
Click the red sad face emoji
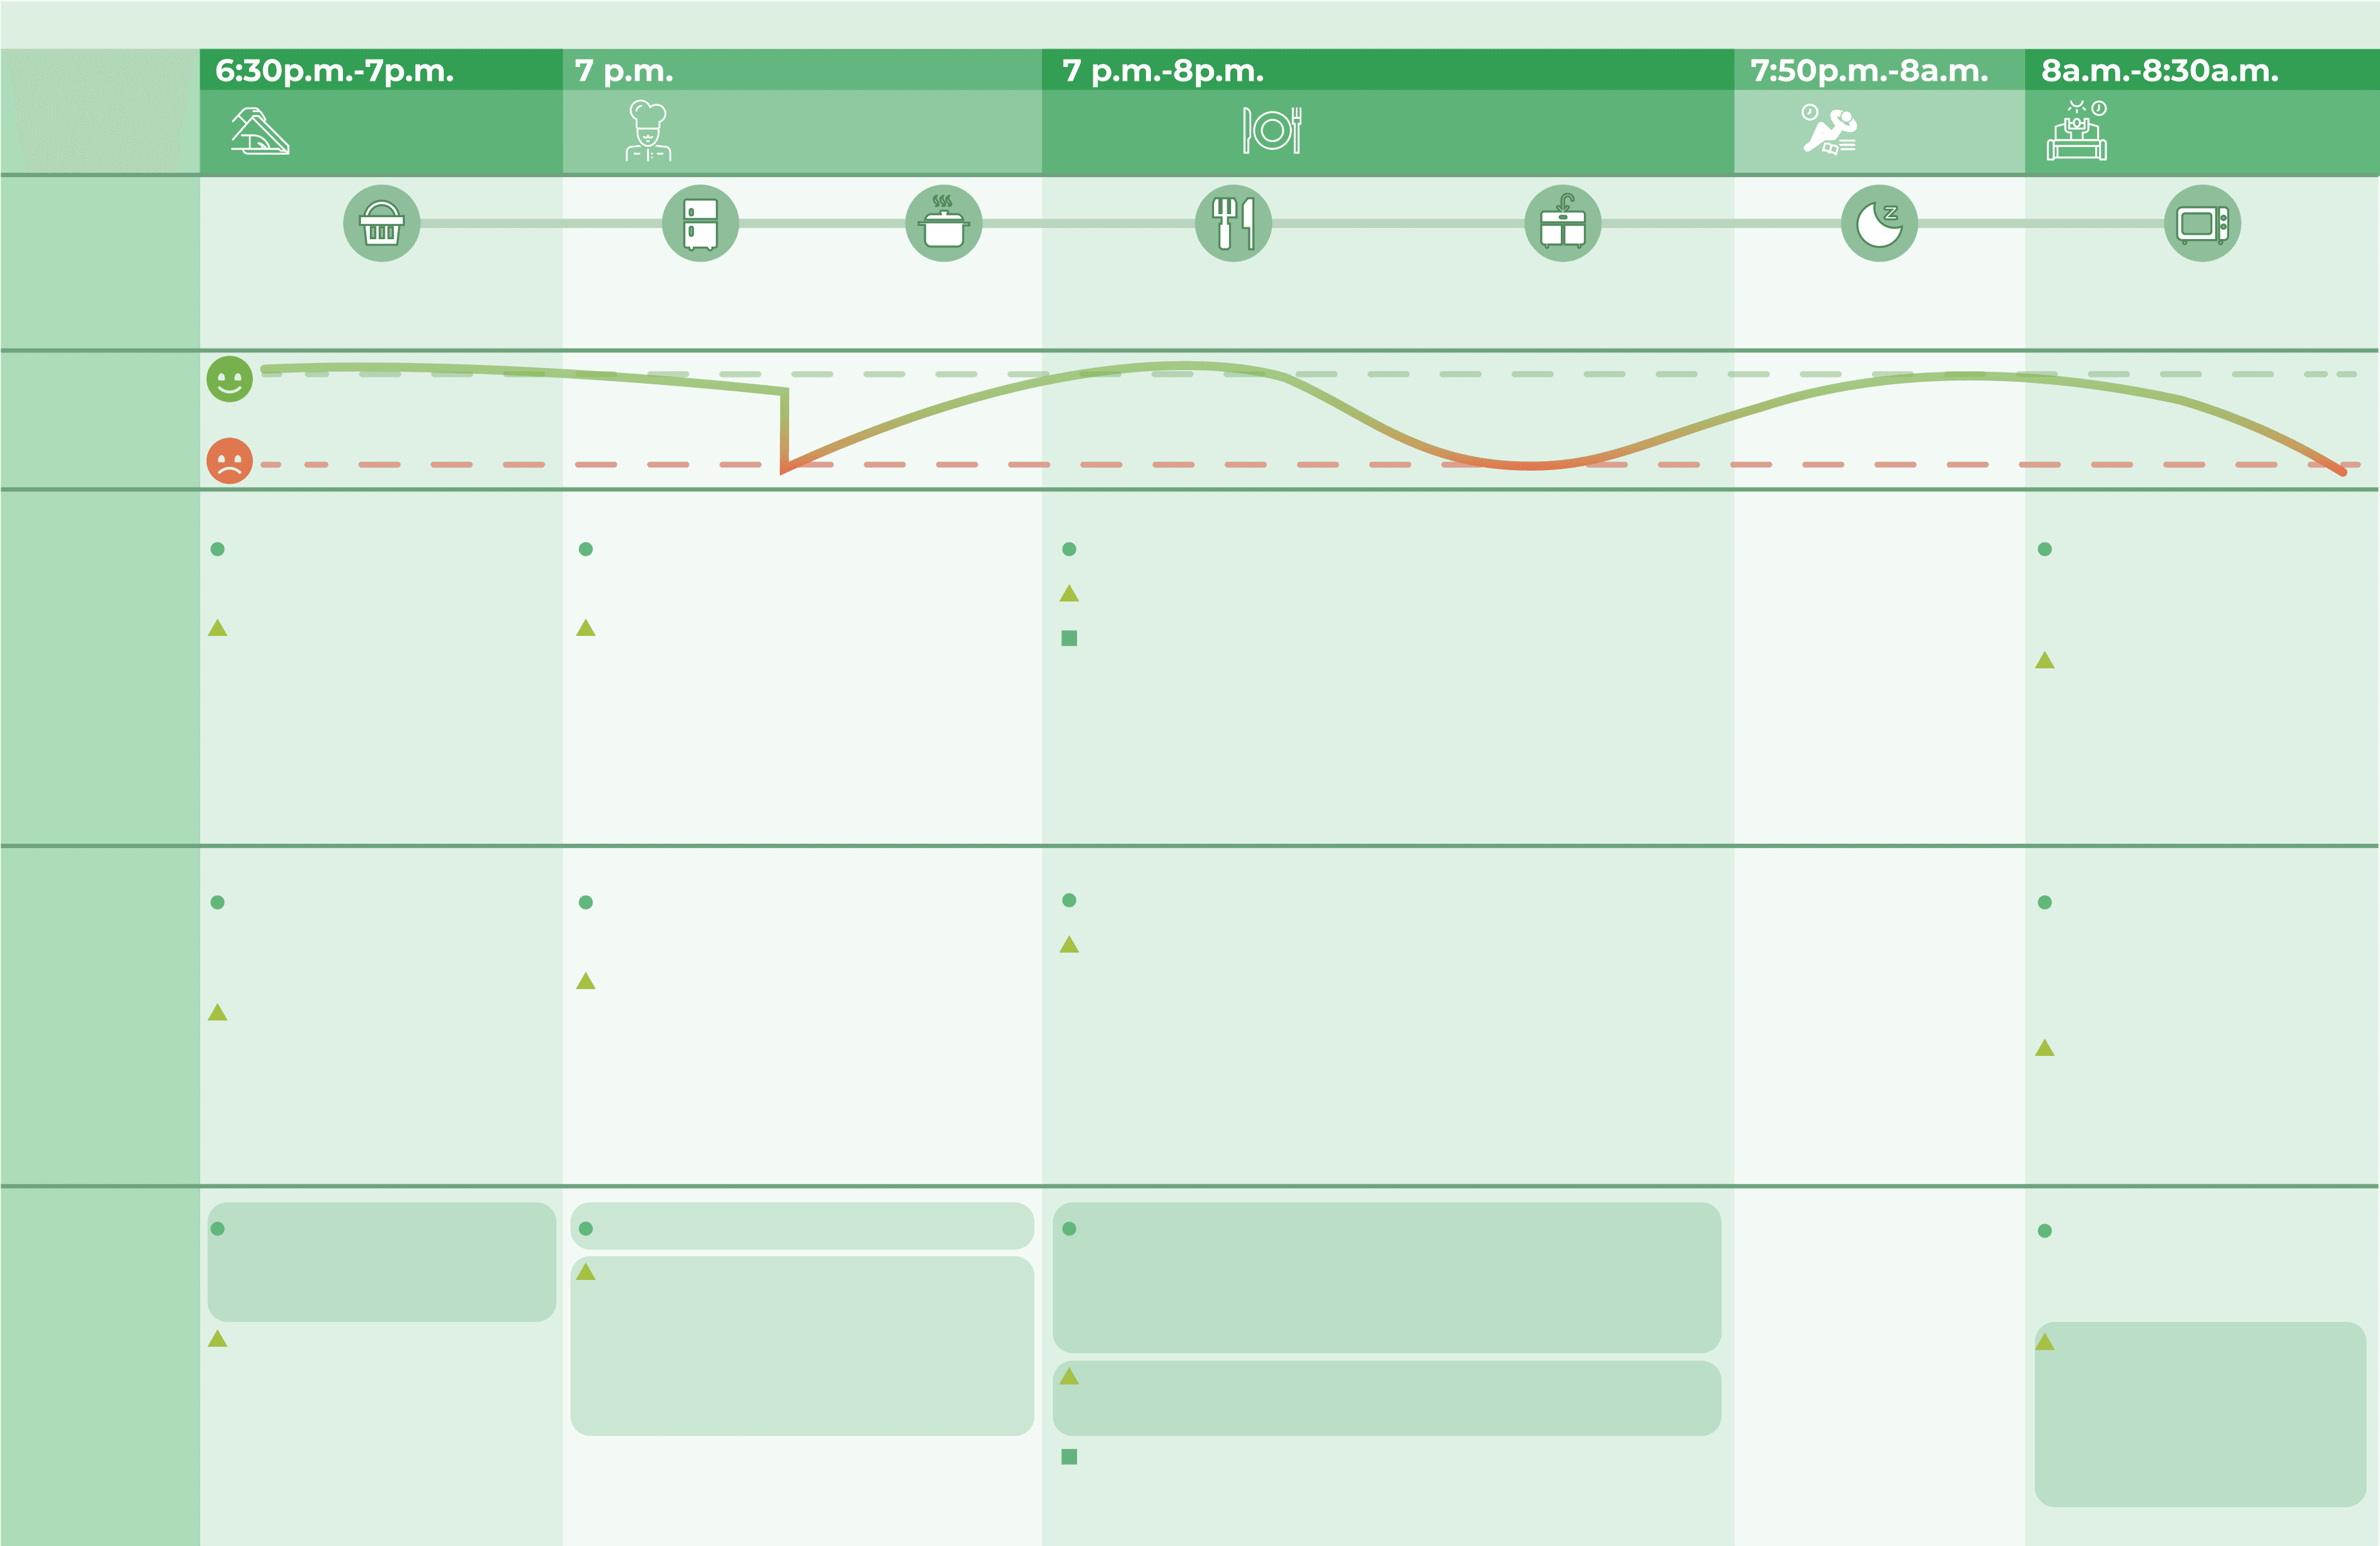(229, 461)
